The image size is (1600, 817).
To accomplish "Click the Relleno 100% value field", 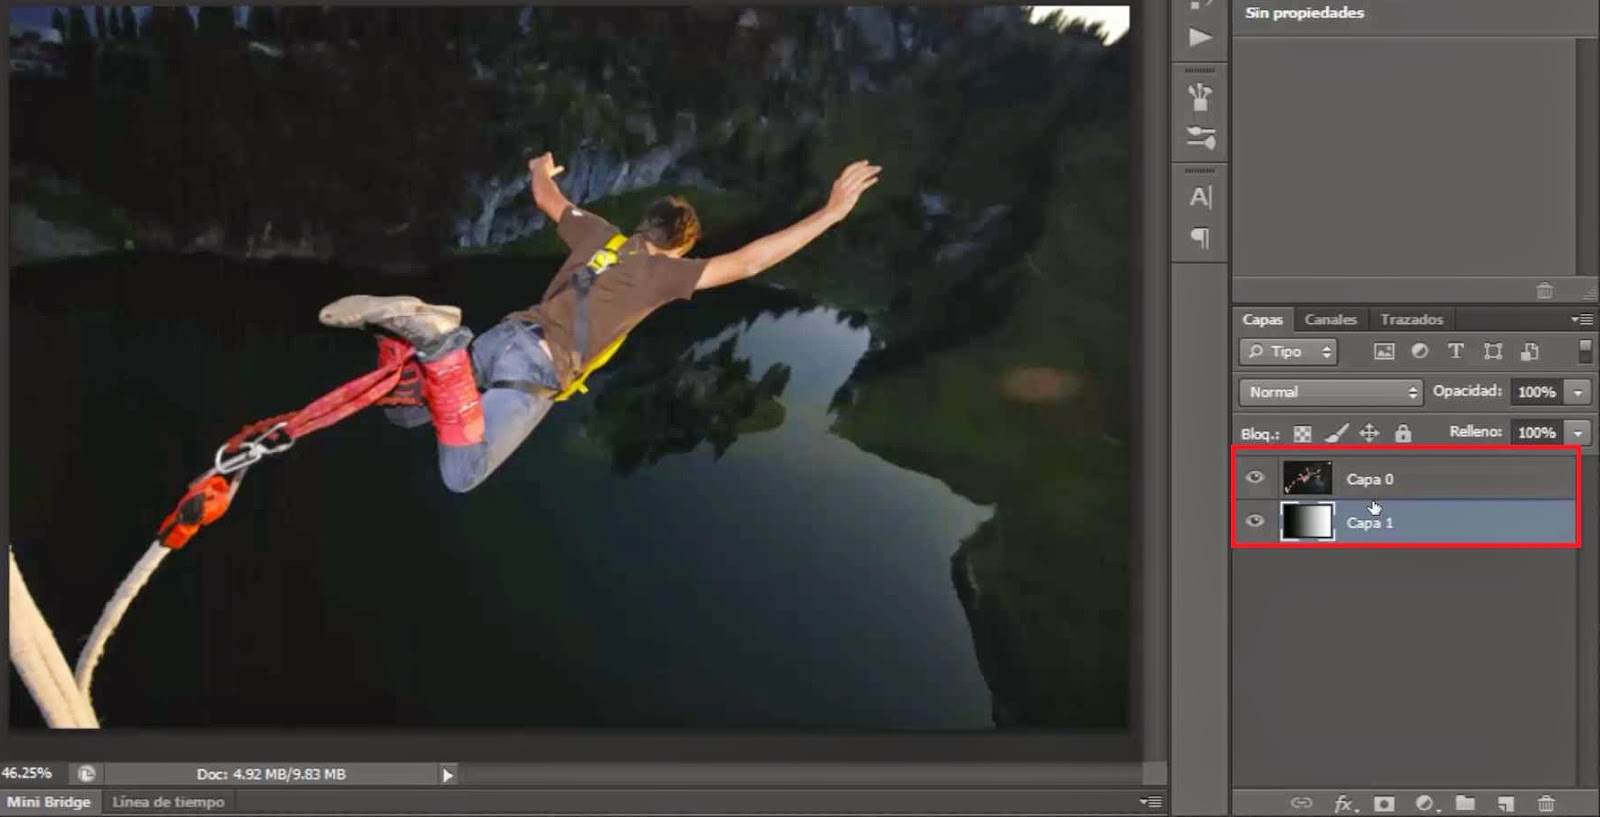I will (x=1538, y=433).
